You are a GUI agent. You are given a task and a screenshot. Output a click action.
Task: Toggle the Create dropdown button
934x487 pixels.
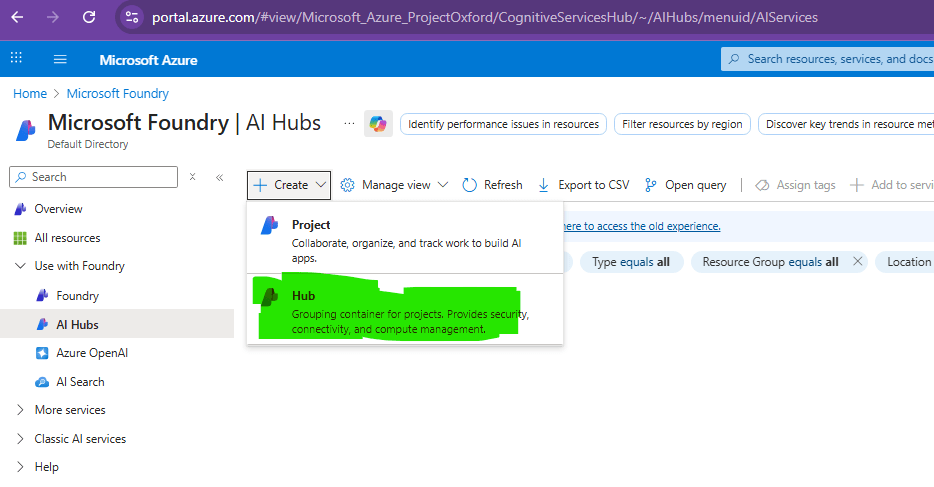click(289, 185)
